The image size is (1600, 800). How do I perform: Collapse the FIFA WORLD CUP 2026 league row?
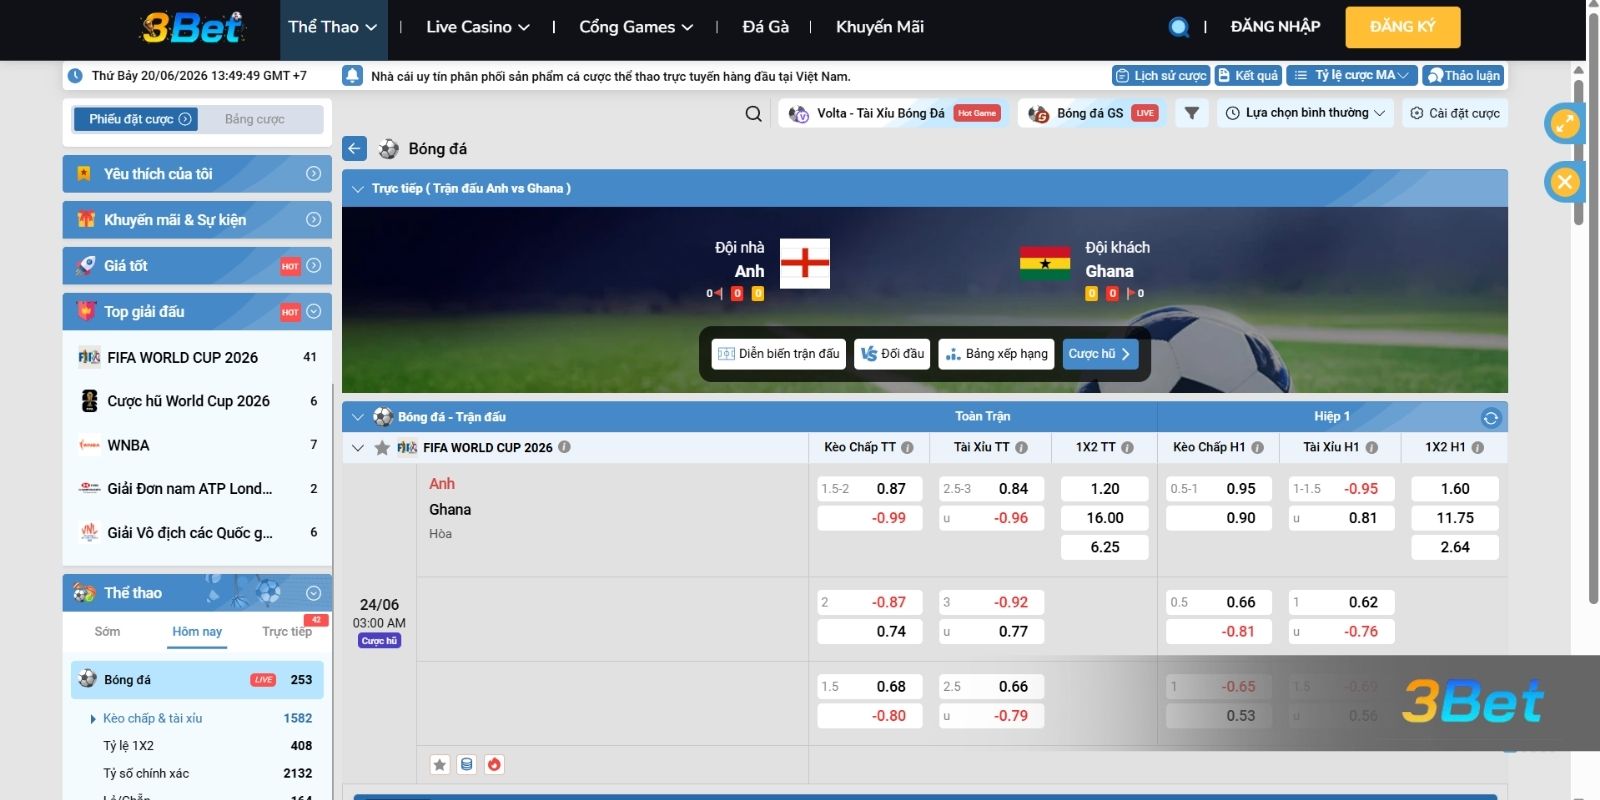pyautogui.click(x=358, y=448)
